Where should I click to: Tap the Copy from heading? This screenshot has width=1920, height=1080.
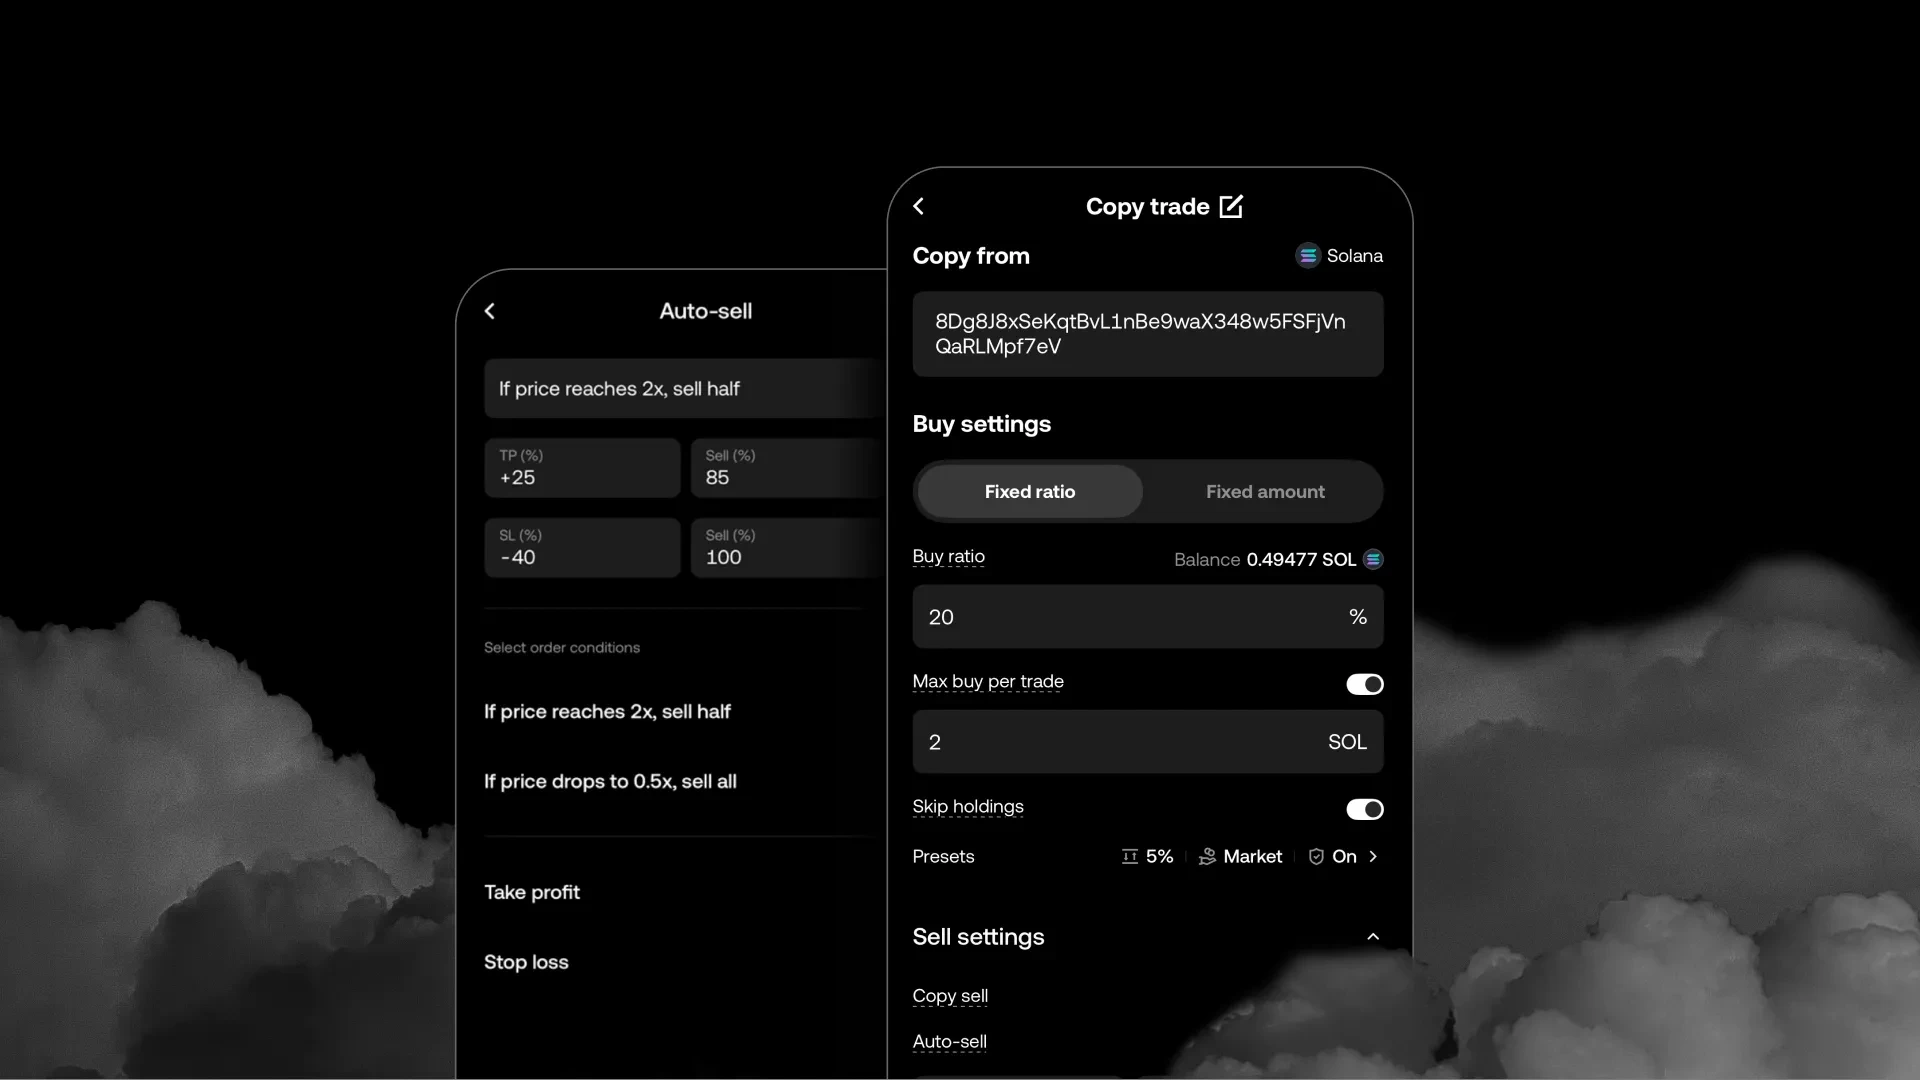971,256
